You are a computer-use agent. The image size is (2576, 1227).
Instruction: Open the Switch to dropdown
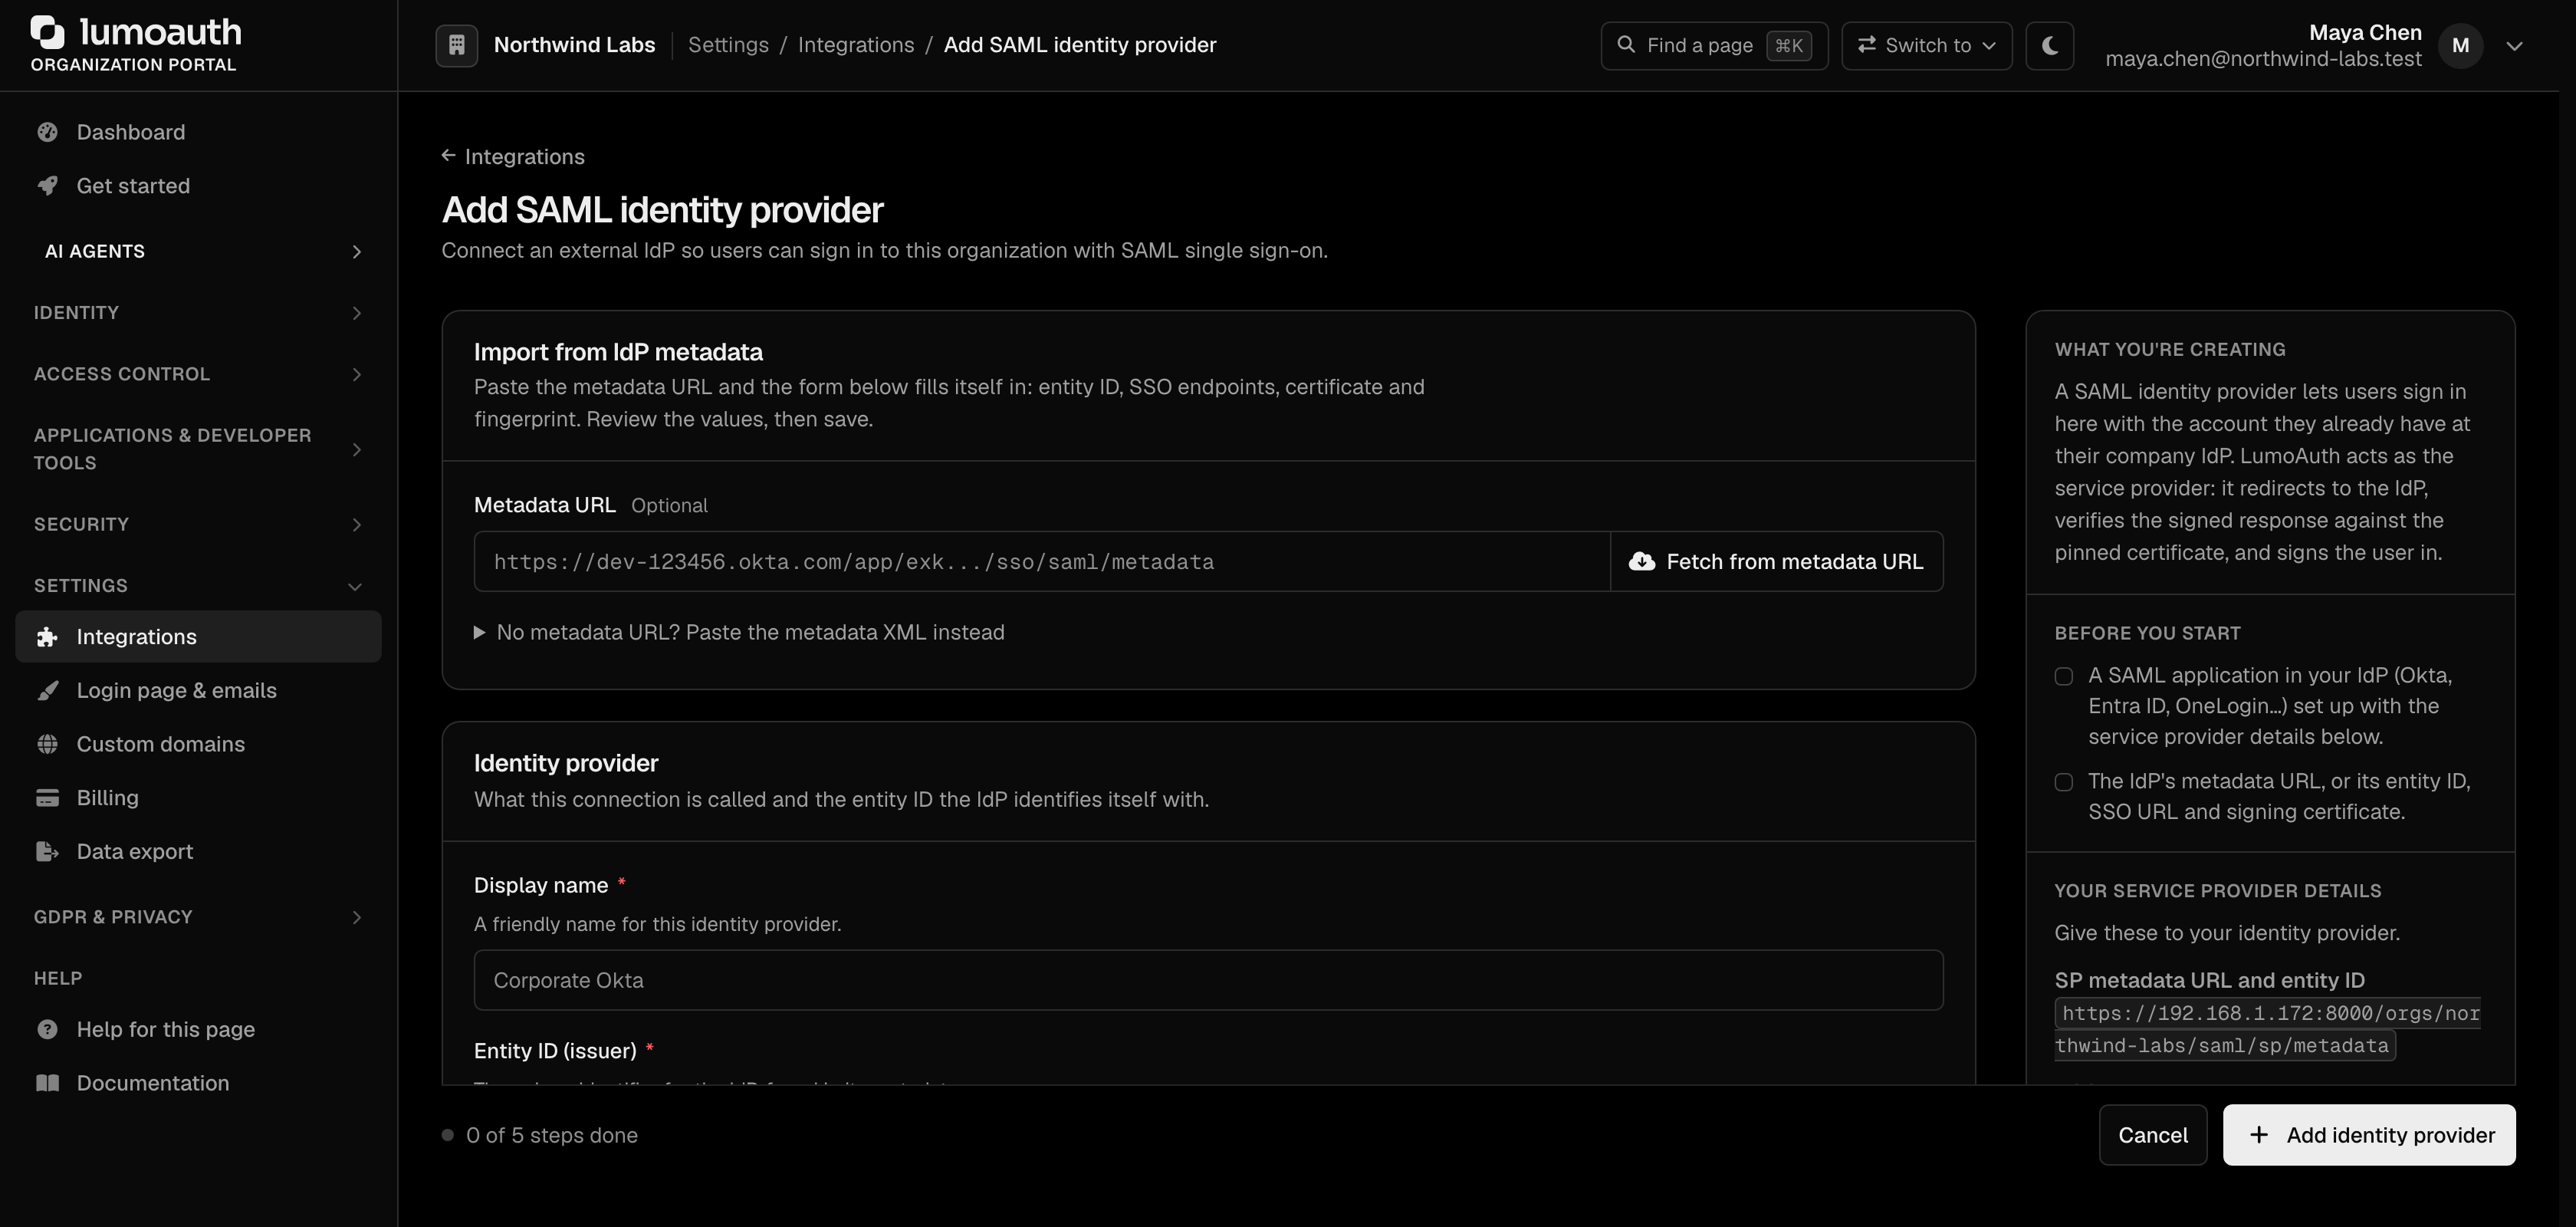click(1927, 46)
